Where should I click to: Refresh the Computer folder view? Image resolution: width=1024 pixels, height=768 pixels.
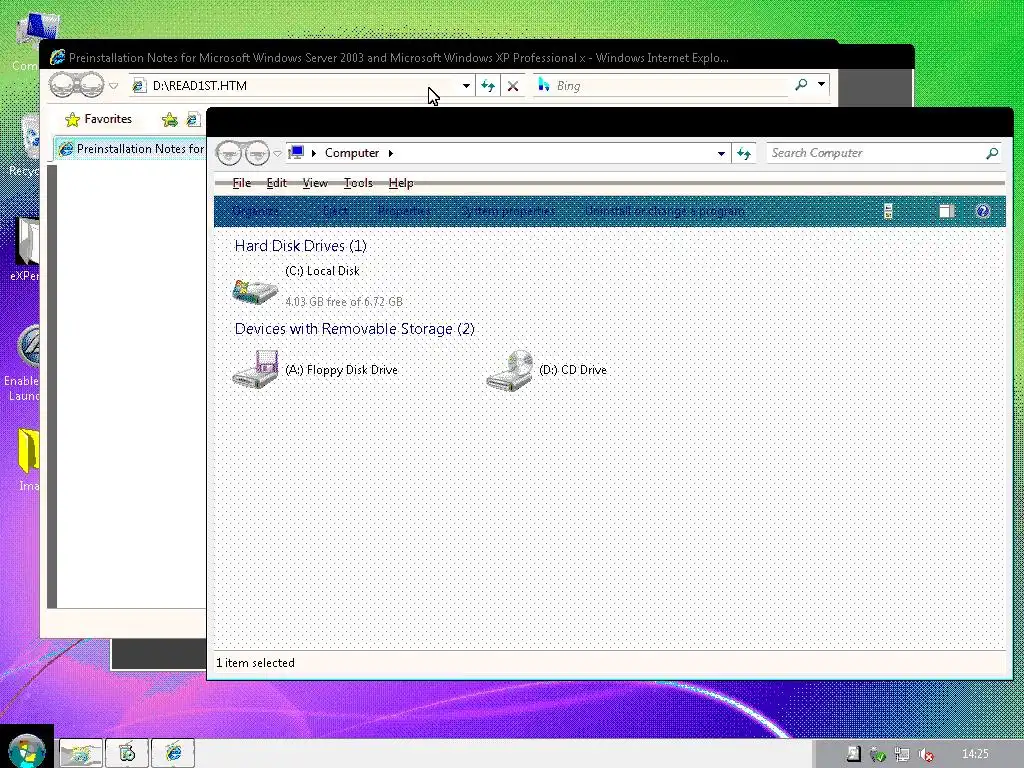point(744,153)
